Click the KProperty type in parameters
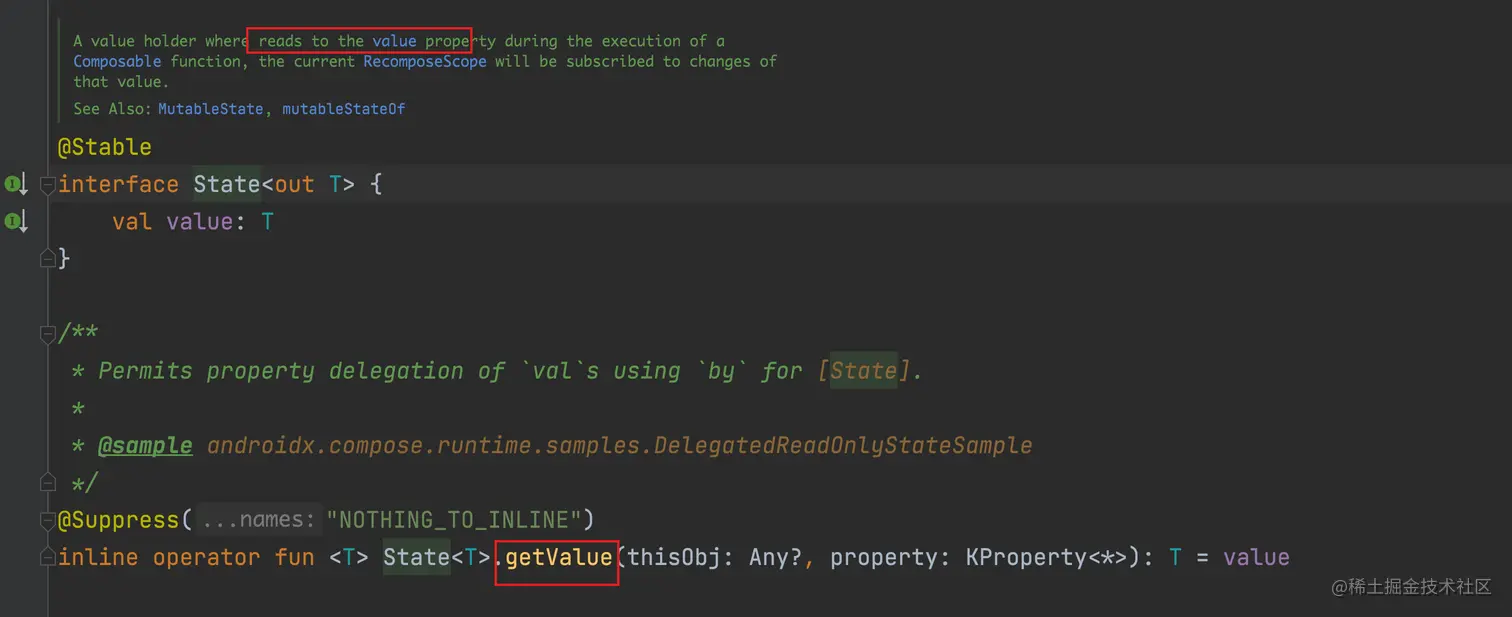 point(1025,557)
